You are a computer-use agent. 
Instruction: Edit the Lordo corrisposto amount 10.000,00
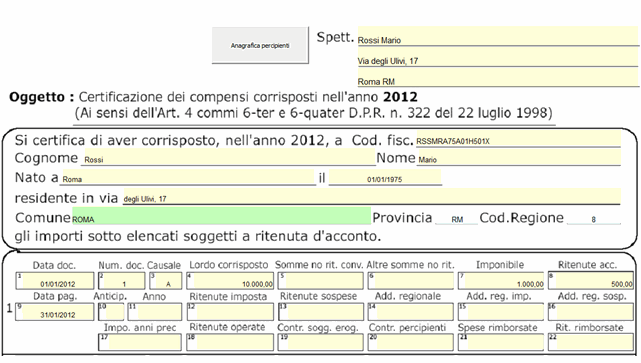click(x=230, y=281)
